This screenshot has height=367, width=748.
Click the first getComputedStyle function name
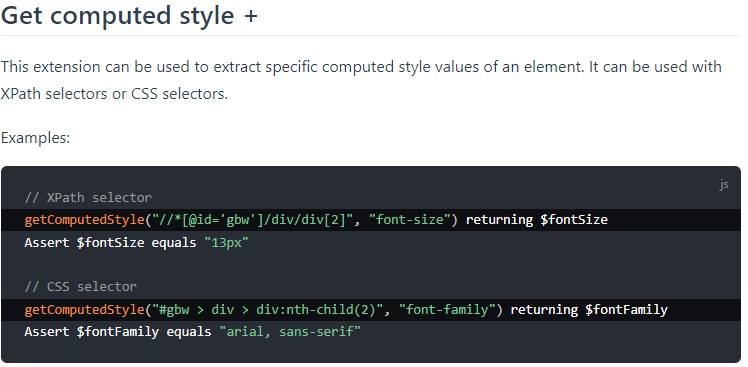pyautogui.click(x=84, y=220)
